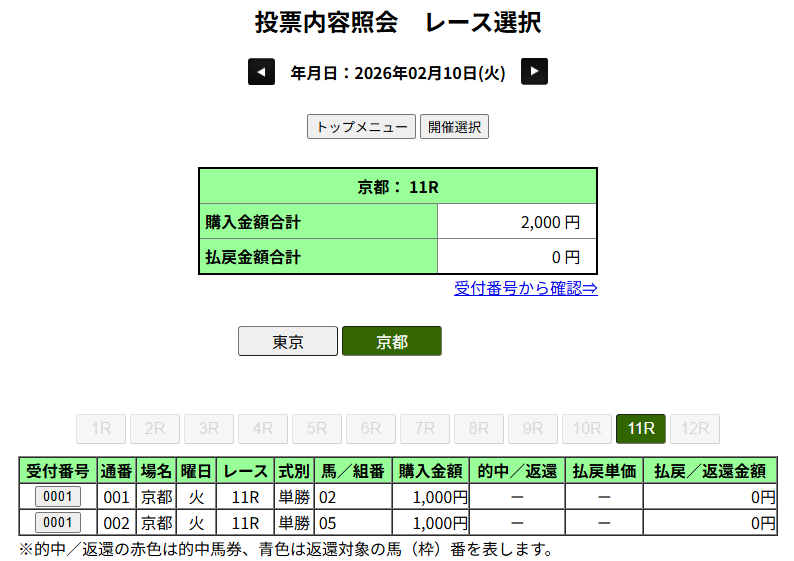Click the 2,000 円 purchase total
794x561 pixels.
[549, 222]
